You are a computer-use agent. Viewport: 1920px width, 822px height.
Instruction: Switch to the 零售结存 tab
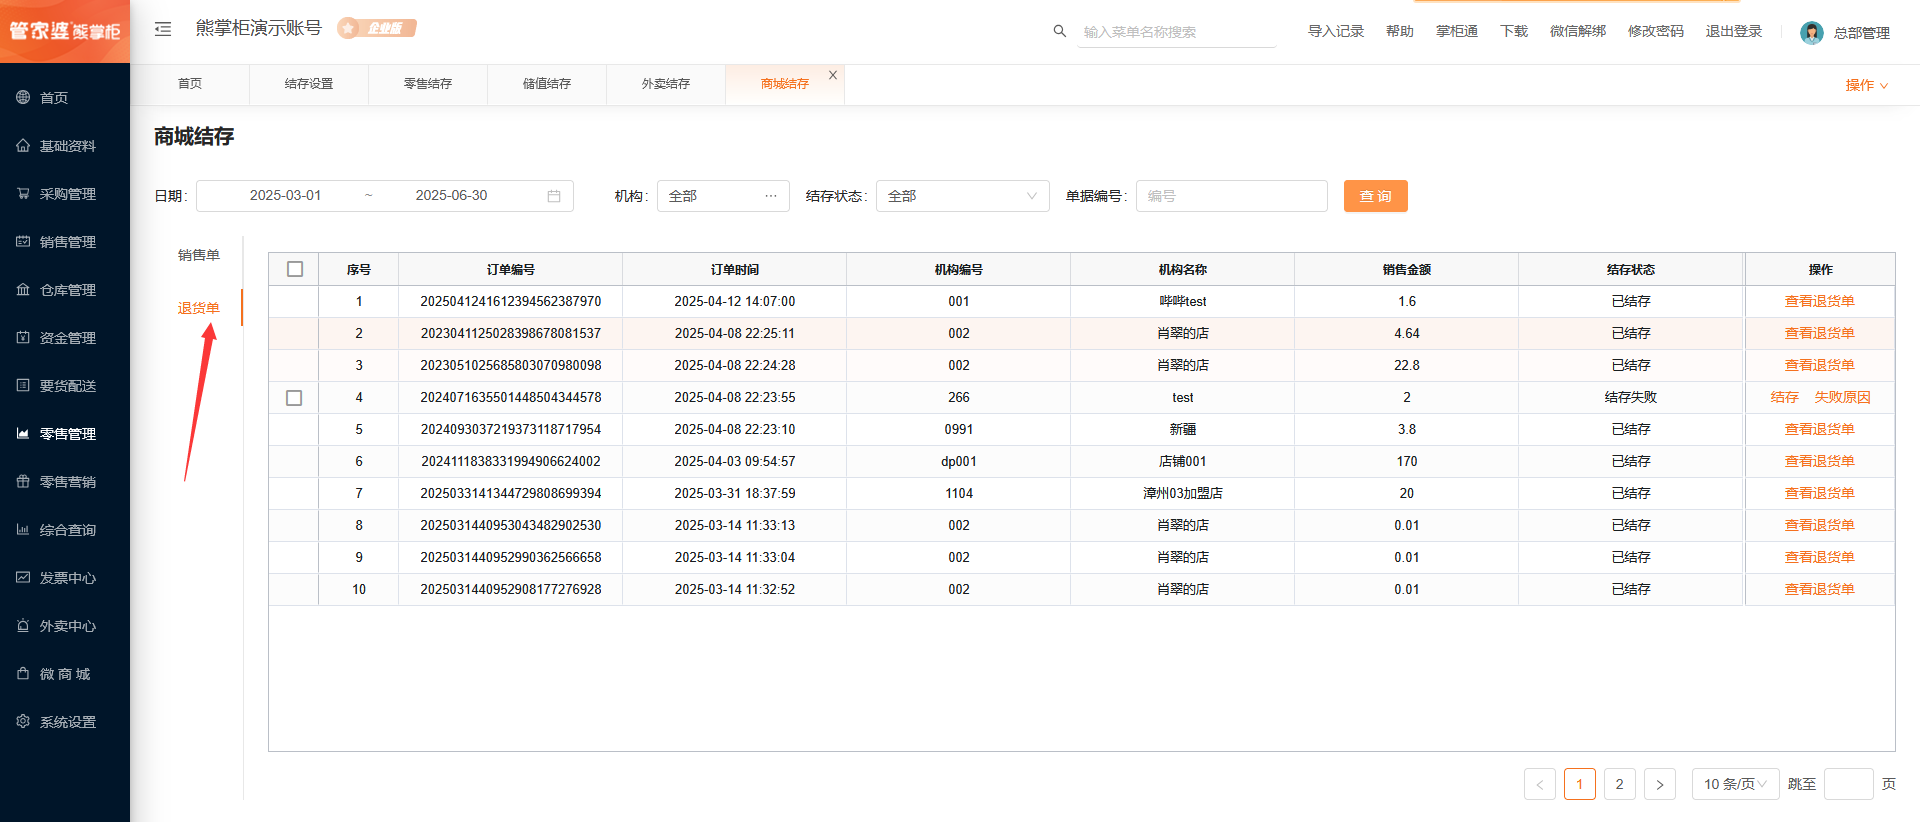coord(427,84)
